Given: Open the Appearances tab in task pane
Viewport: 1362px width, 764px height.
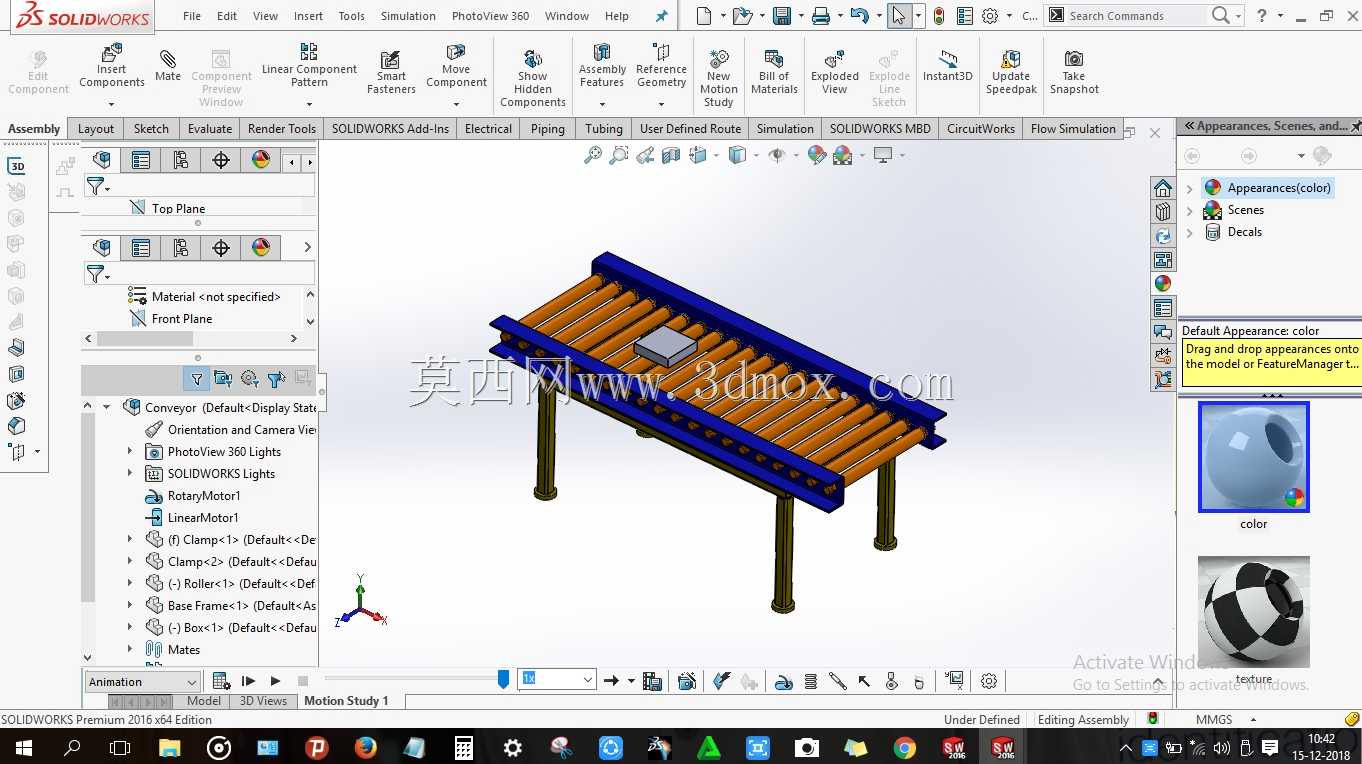Looking at the screenshot, I should click(1162, 283).
